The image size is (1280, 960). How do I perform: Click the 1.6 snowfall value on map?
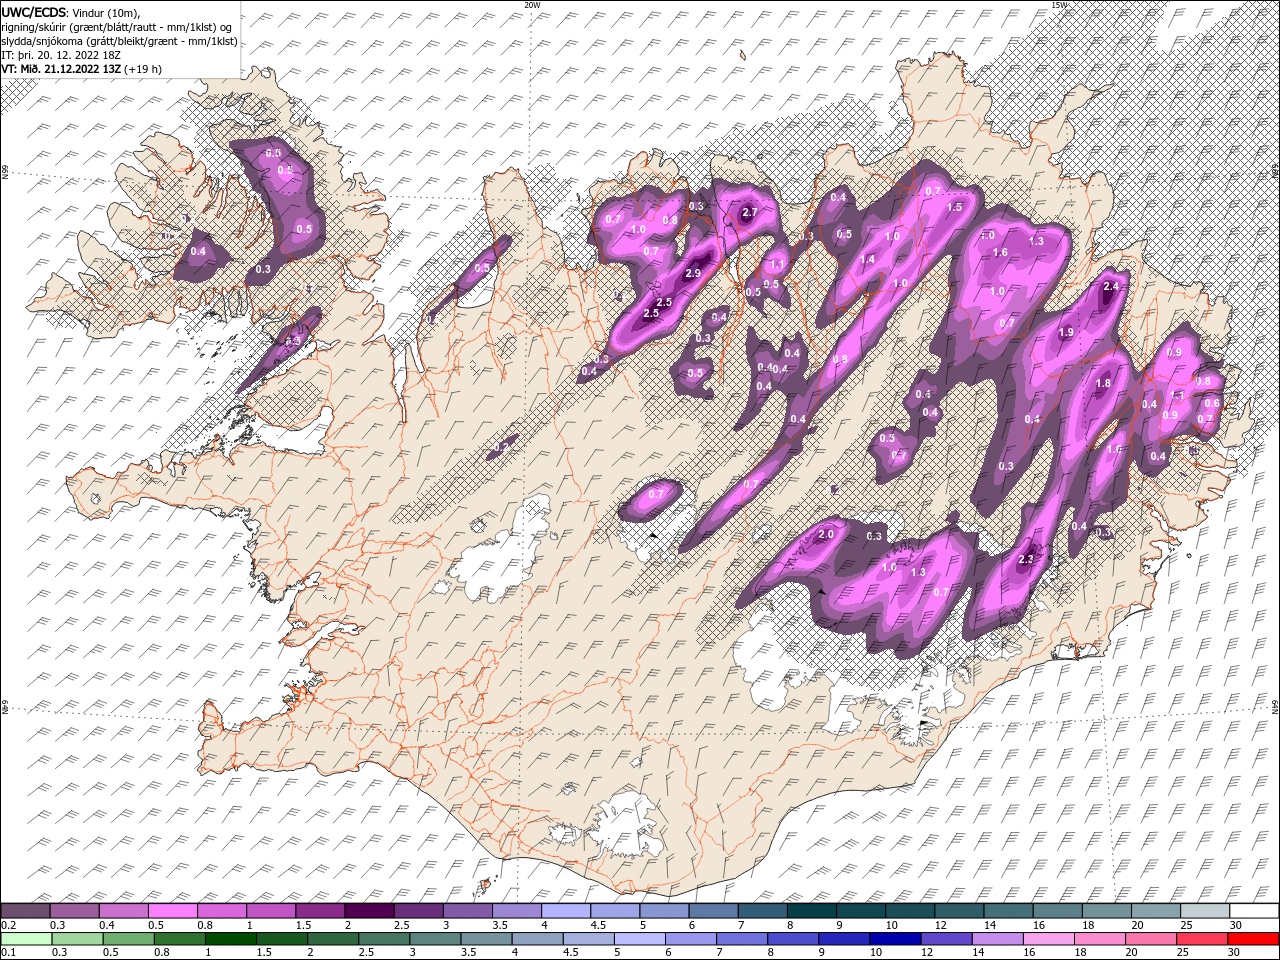coord(1001,253)
